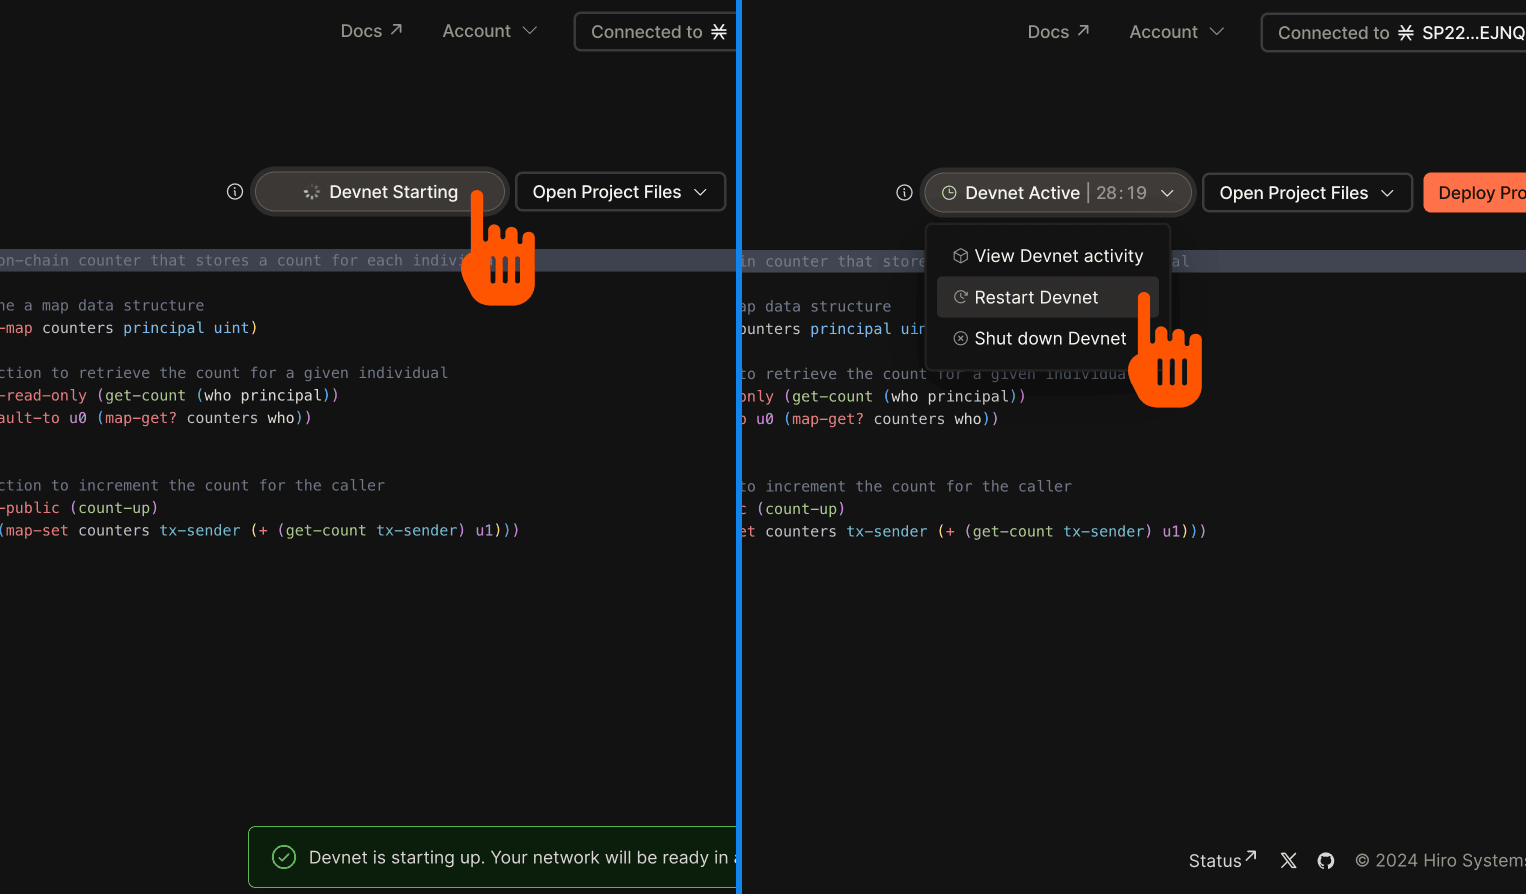Click code line '(get-count (who principal))' in left editor

217,395
